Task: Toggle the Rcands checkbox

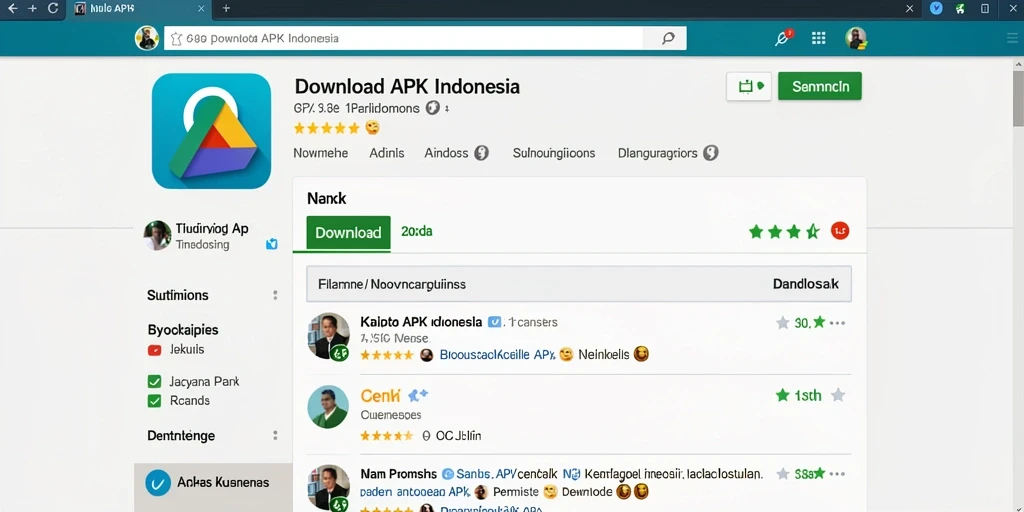Action: coord(154,400)
